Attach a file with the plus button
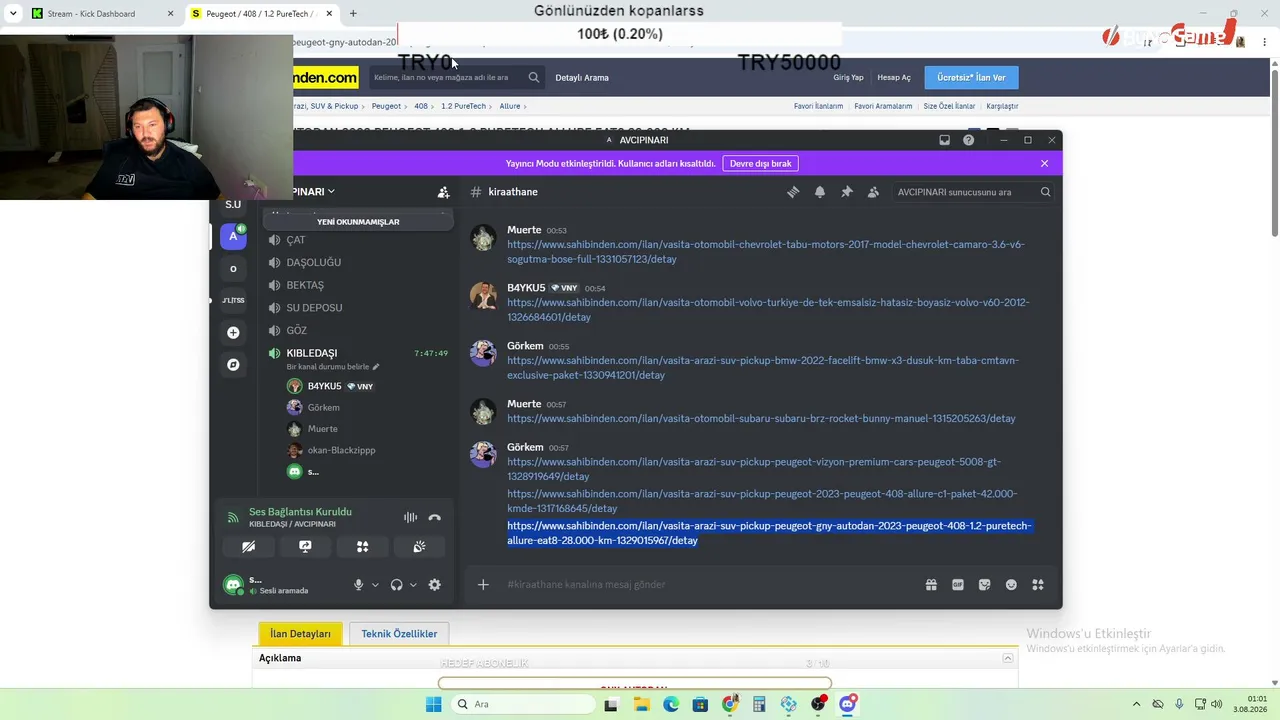Screen dimensions: 1280x720 tap(483, 585)
